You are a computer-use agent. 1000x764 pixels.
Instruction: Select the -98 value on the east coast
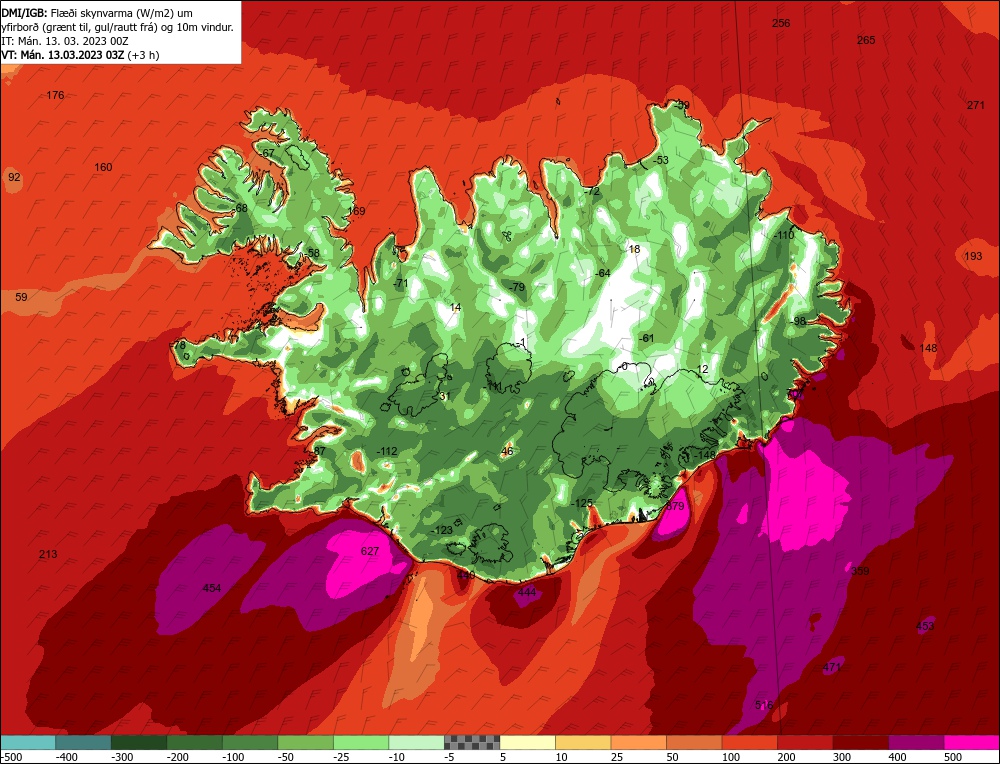coord(798,321)
